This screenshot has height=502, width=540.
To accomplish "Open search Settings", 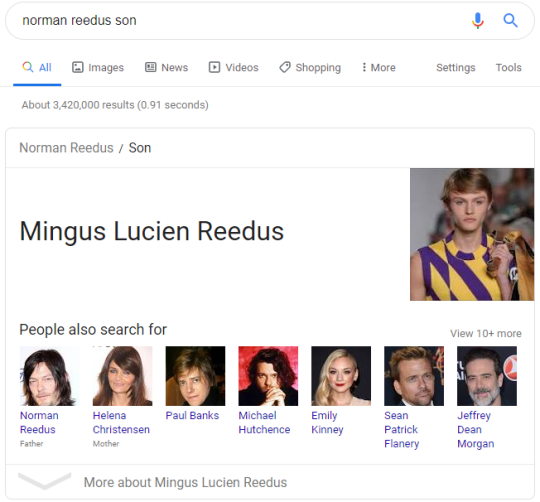I will (456, 67).
